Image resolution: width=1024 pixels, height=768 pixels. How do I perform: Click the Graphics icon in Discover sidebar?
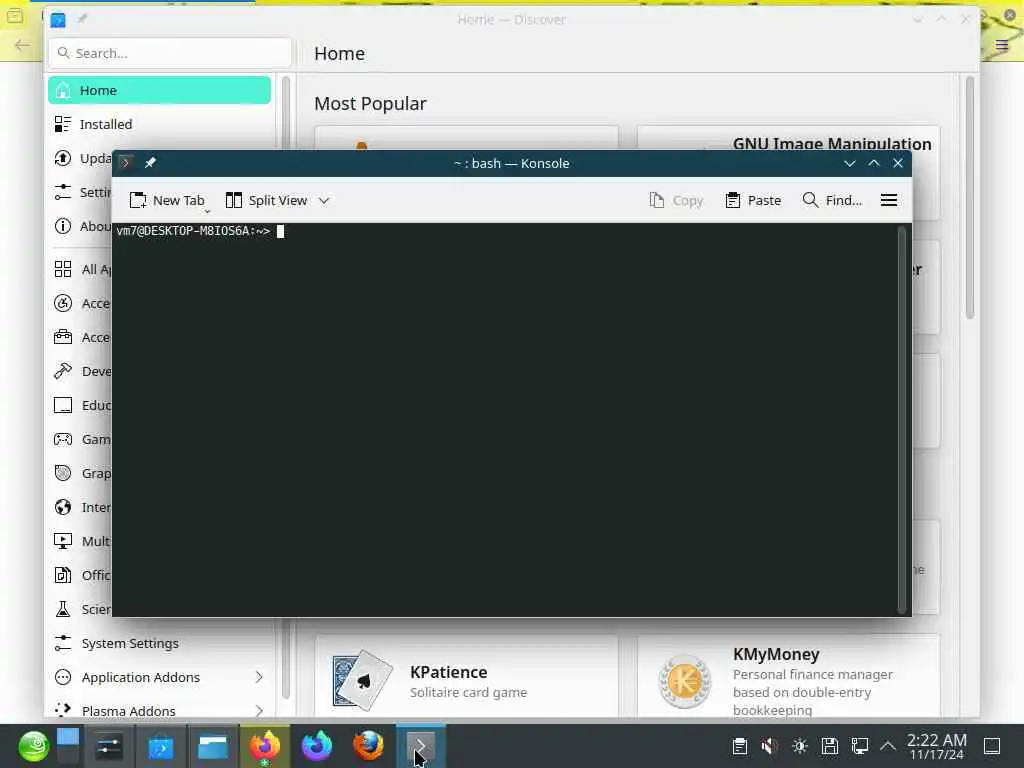(x=63, y=473)
